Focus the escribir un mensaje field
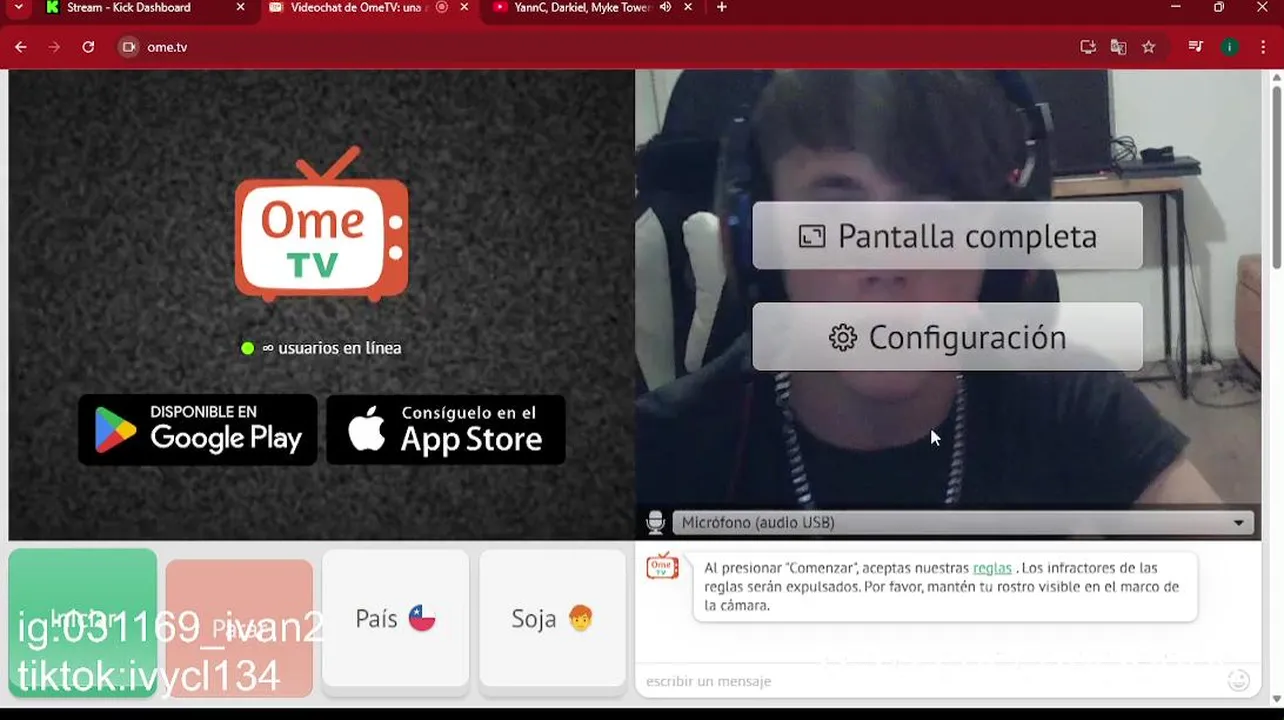 pyautogui.click(x=930, y=681)
